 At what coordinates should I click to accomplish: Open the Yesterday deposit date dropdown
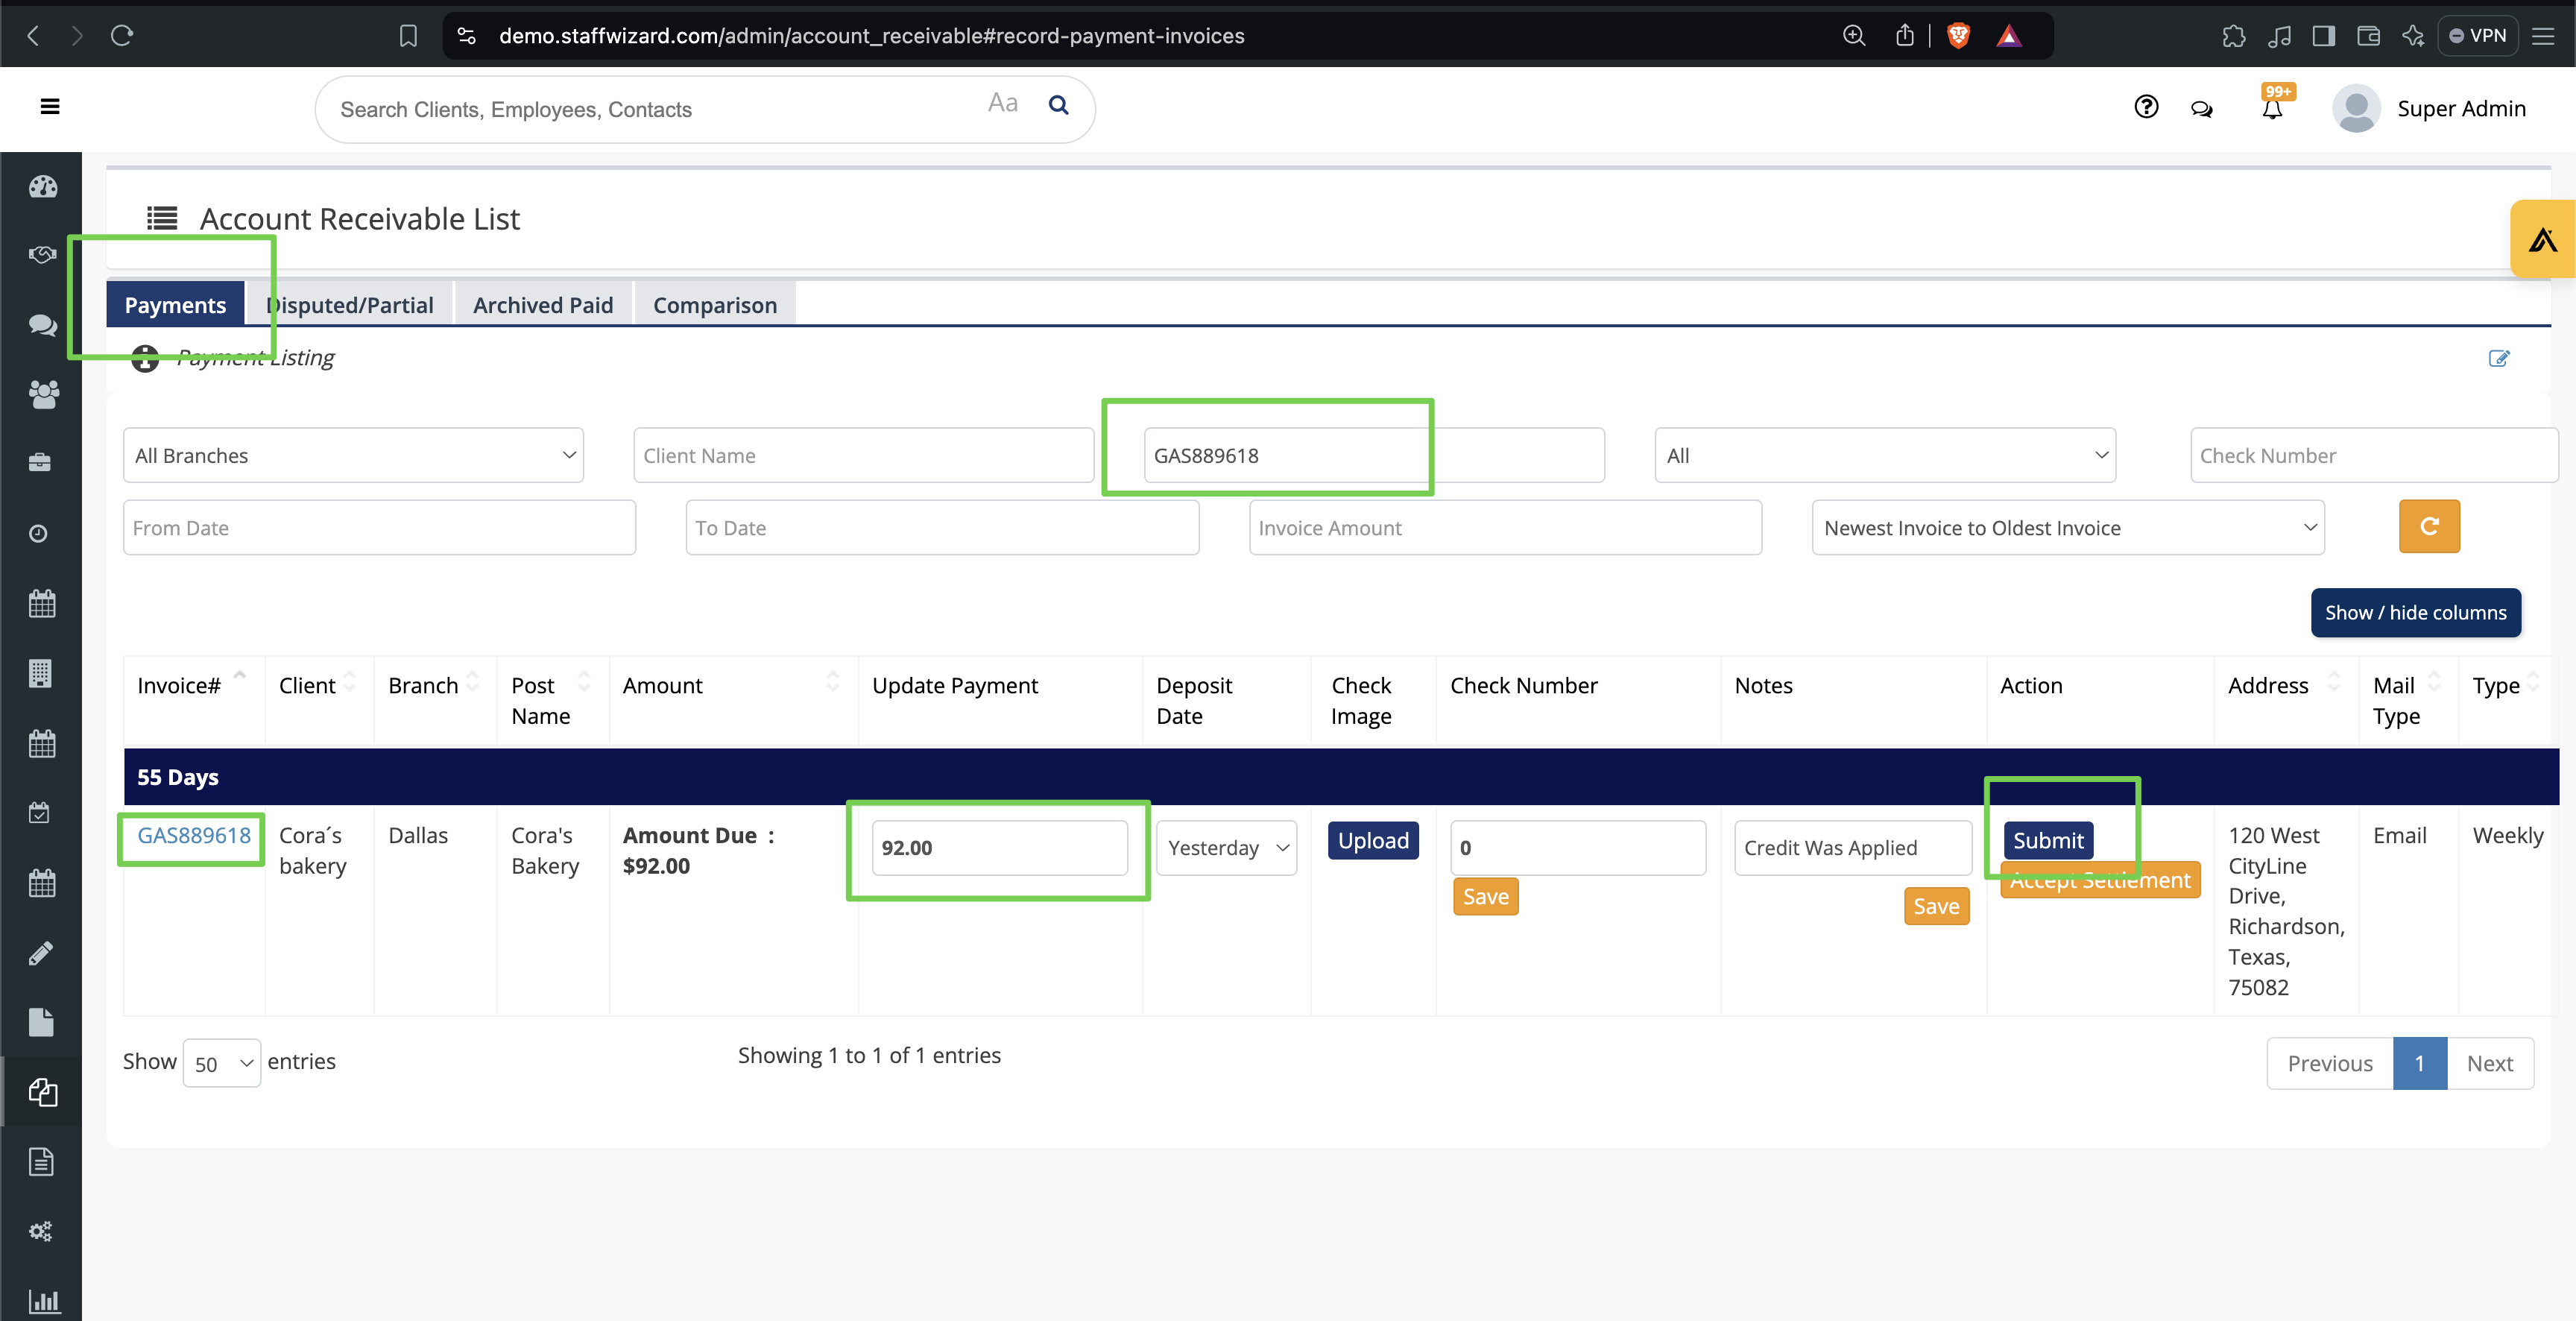pyautogui.click(x=1226, y=848)
